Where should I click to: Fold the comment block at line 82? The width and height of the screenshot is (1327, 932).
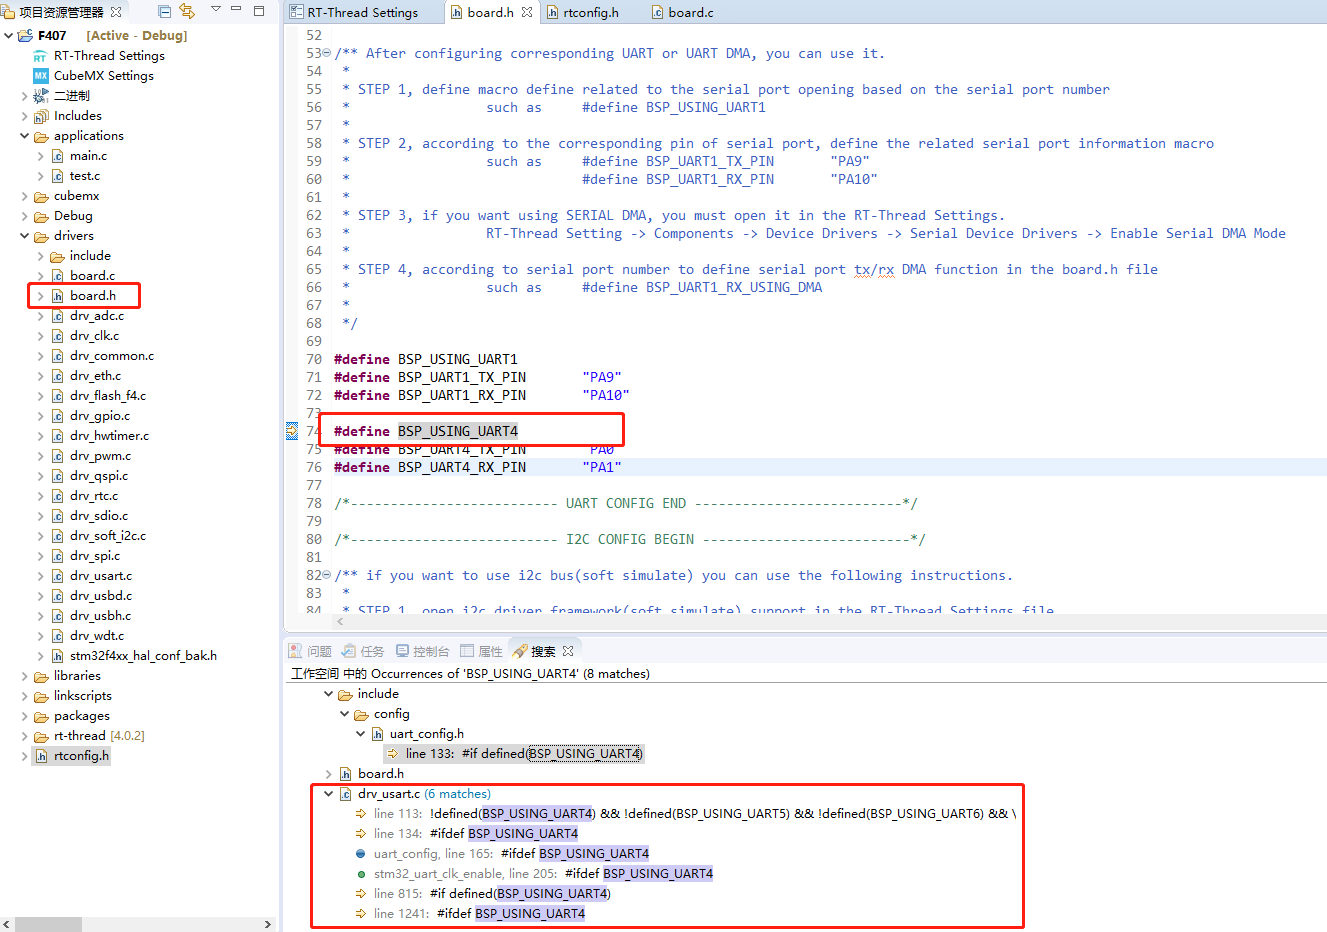point(327,576)
